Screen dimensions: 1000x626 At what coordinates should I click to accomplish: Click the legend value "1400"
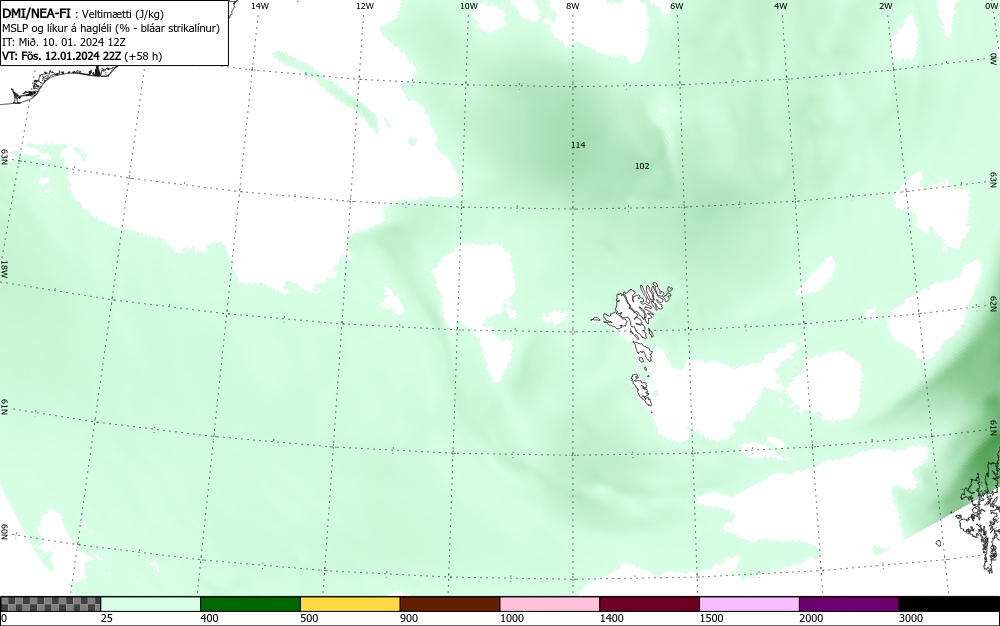click(612, 618)
